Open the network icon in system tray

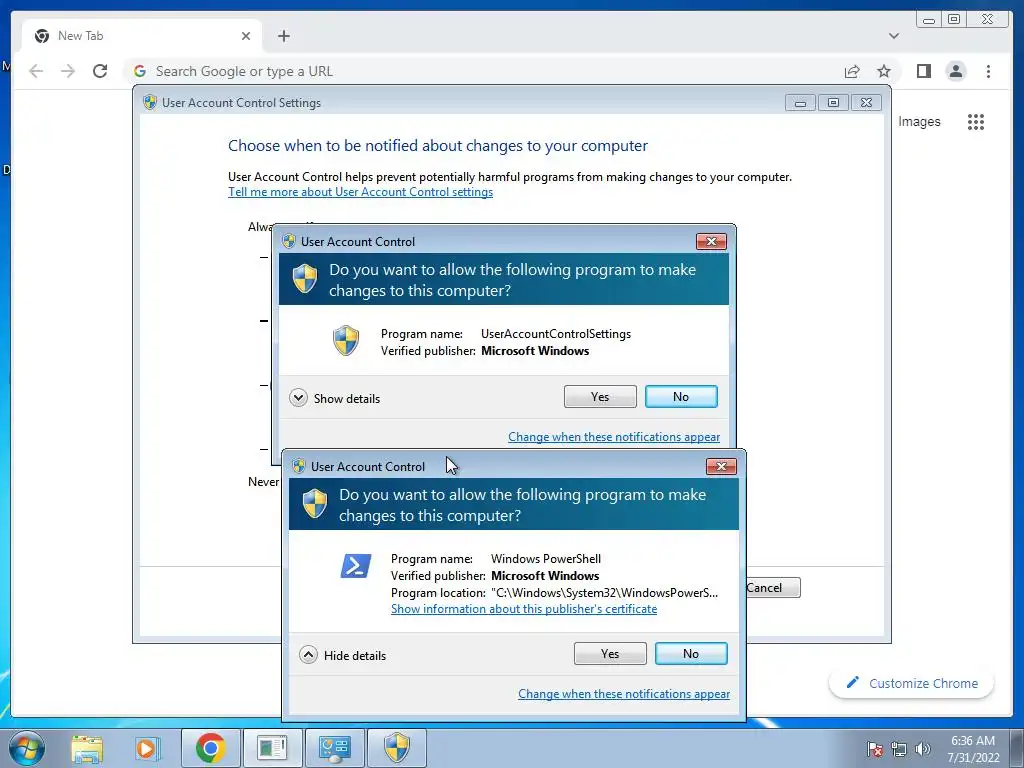[899, 749]
